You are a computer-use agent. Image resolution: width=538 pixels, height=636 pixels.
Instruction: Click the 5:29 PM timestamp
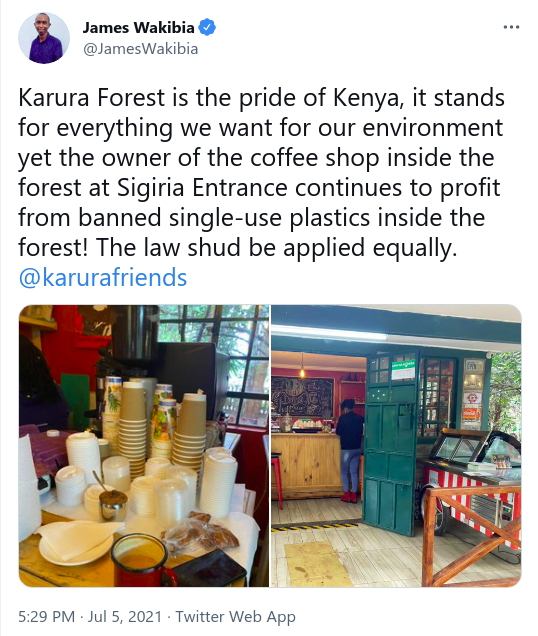47,617
